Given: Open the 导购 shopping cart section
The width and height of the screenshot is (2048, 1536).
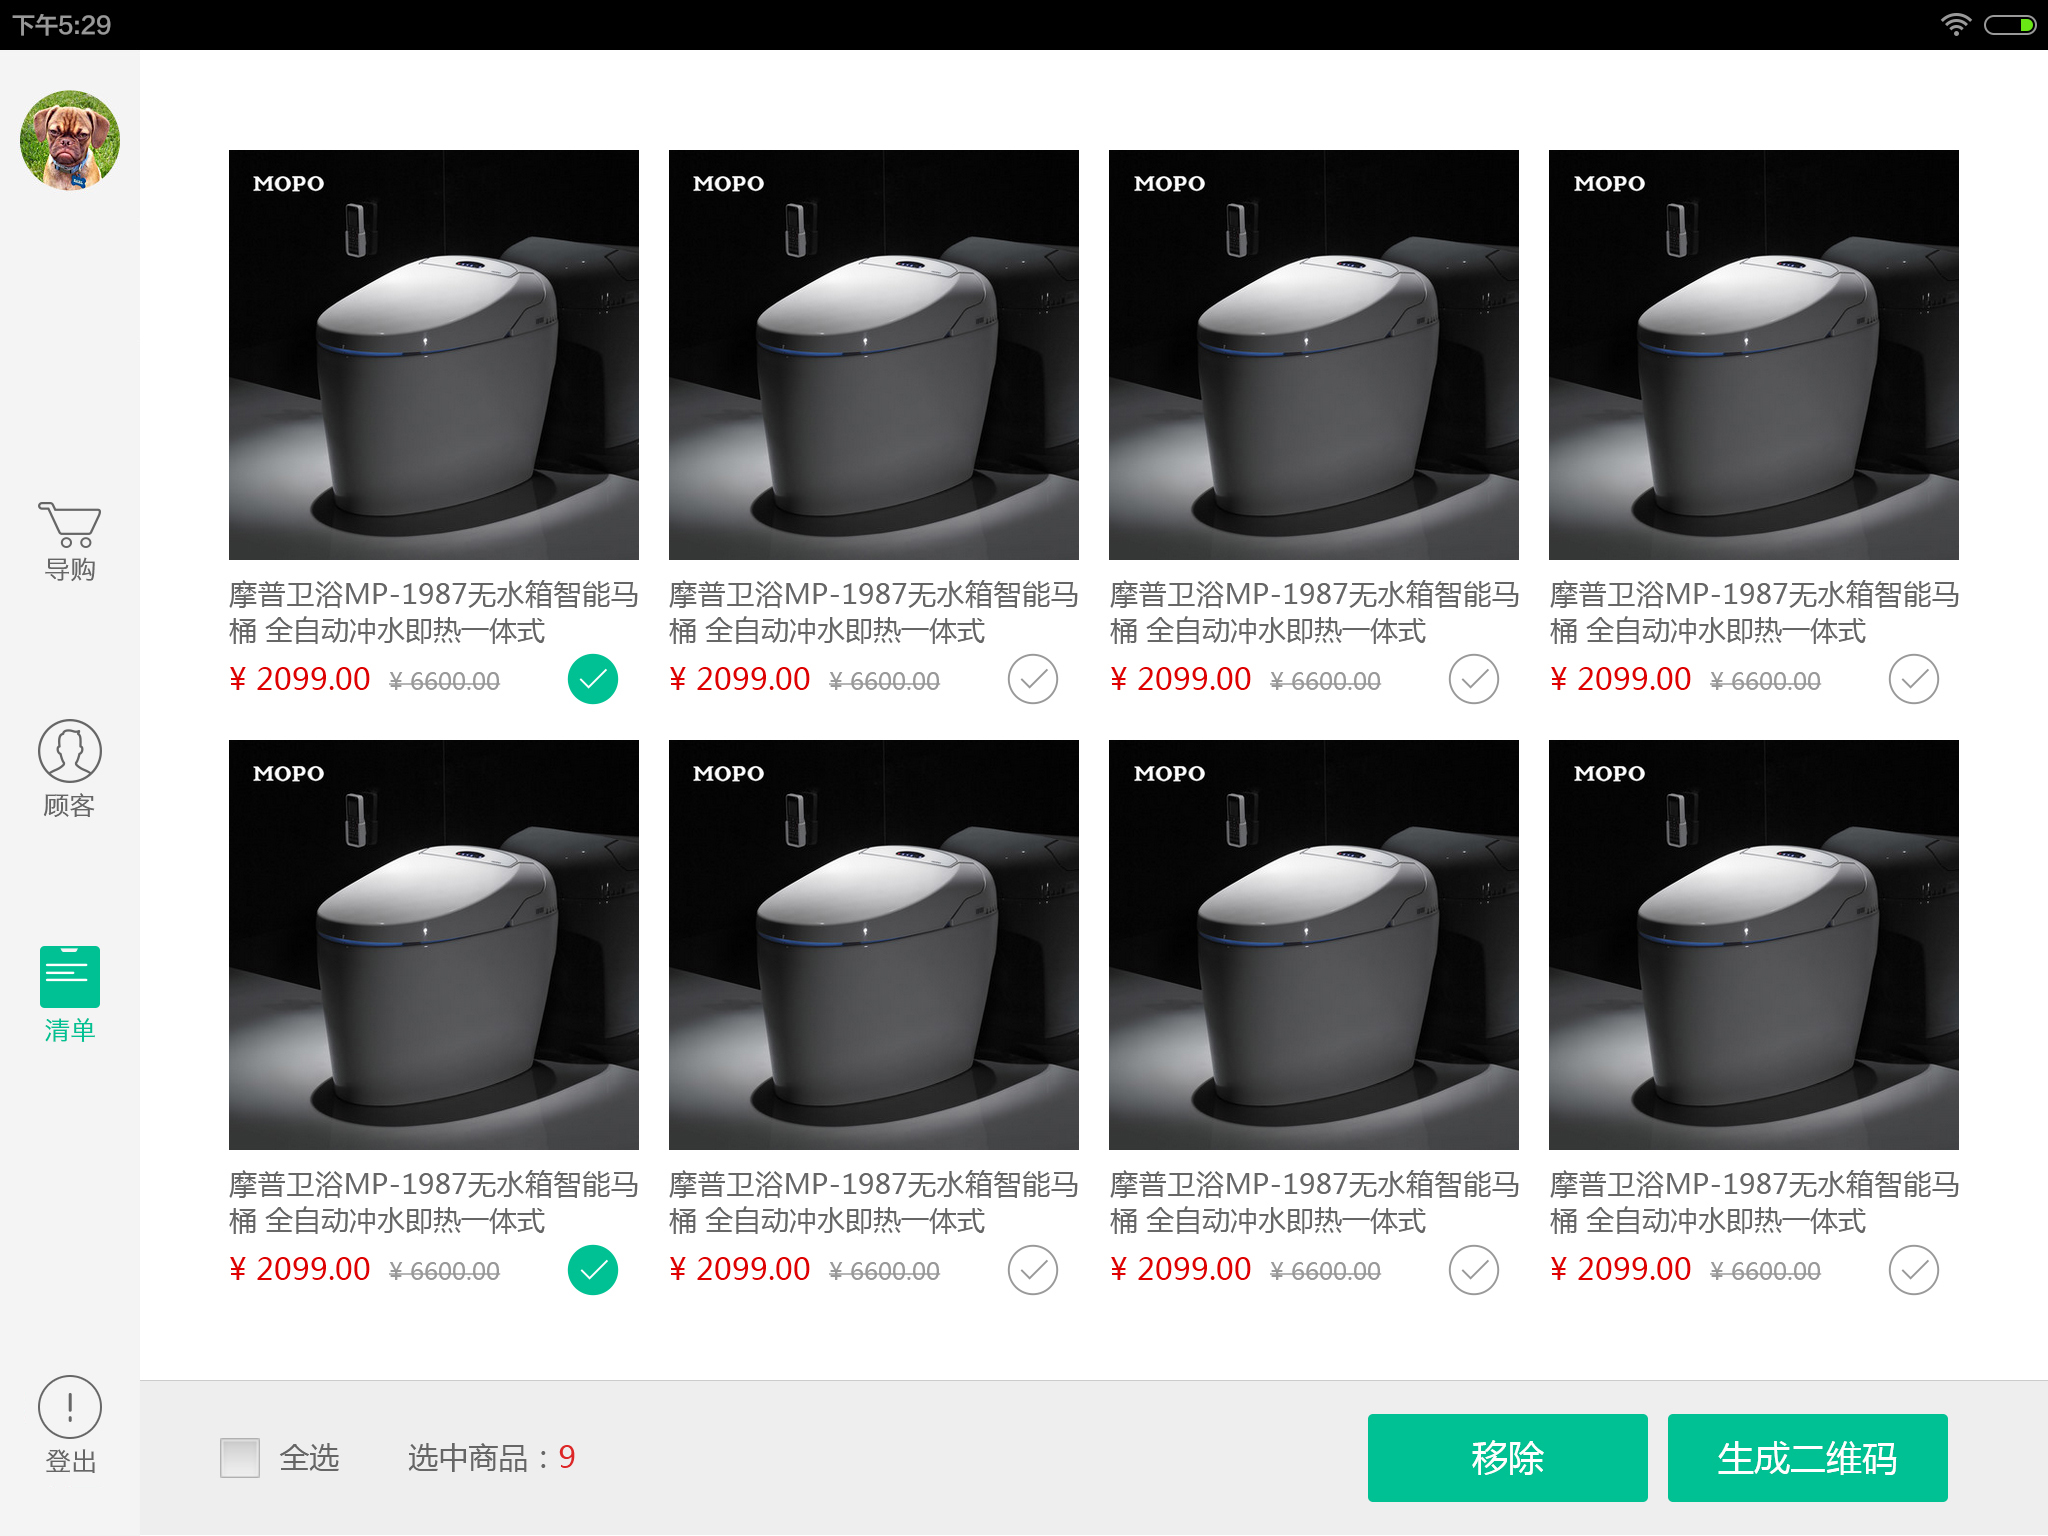Looking at the screenshot, I should 70,541.
